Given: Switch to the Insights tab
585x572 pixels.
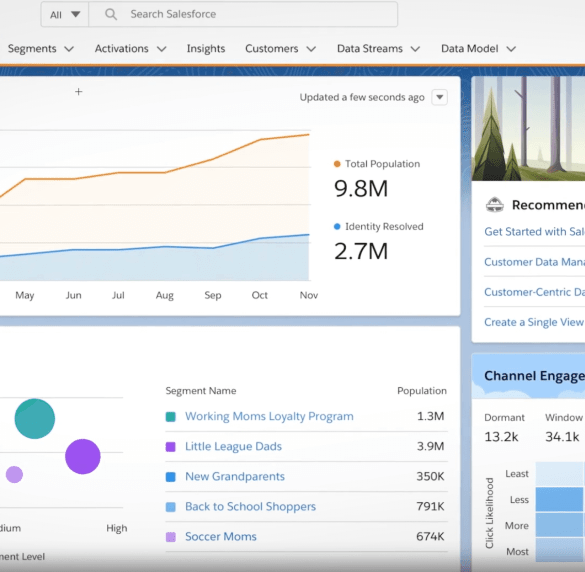Looking at the screenshot, I should 206,49.
